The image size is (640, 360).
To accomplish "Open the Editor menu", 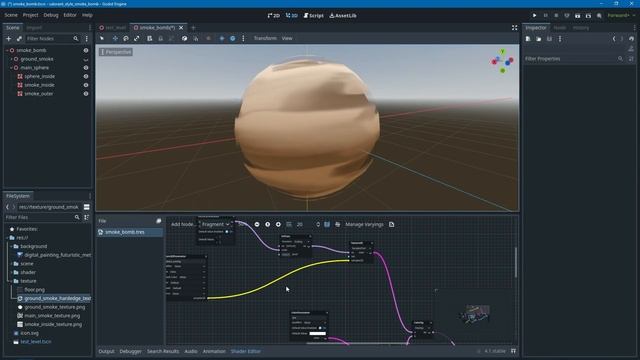I will click(70, 15).
